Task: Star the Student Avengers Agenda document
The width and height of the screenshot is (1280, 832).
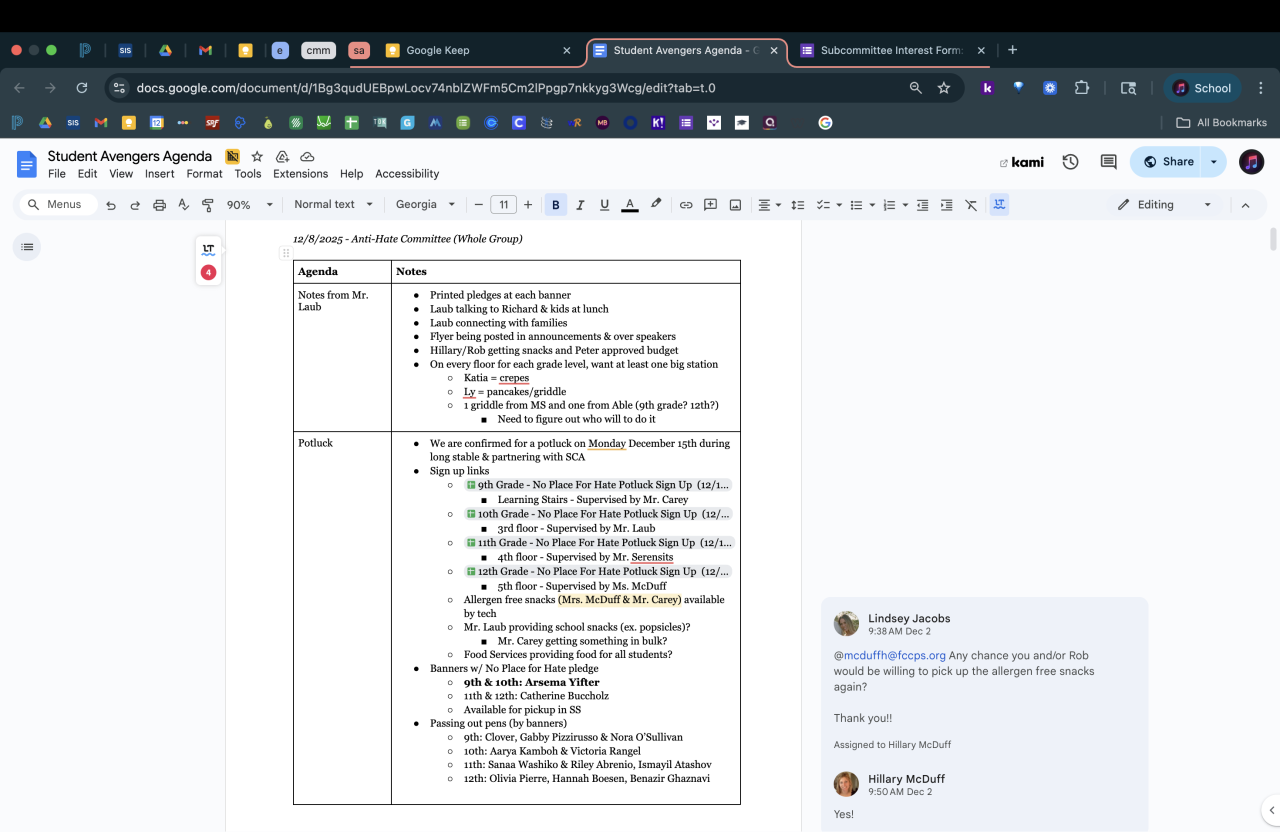Action: tap(257, 157)
